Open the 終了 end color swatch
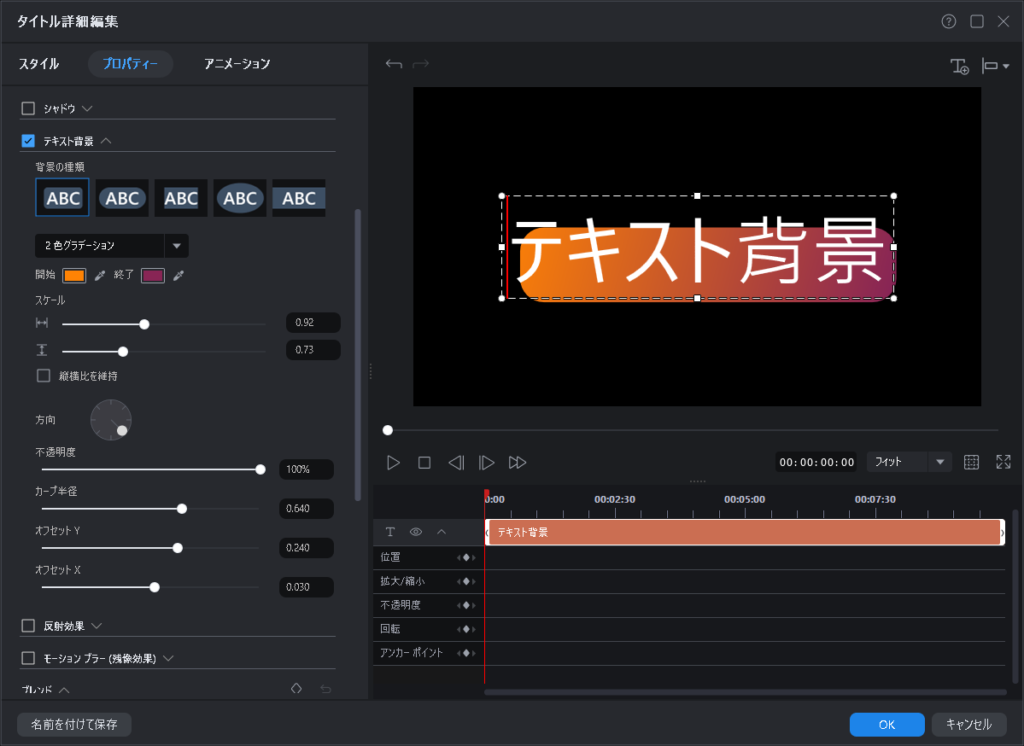The width and height of the screenshot is (1024, 746). click(x=153, y=275)
